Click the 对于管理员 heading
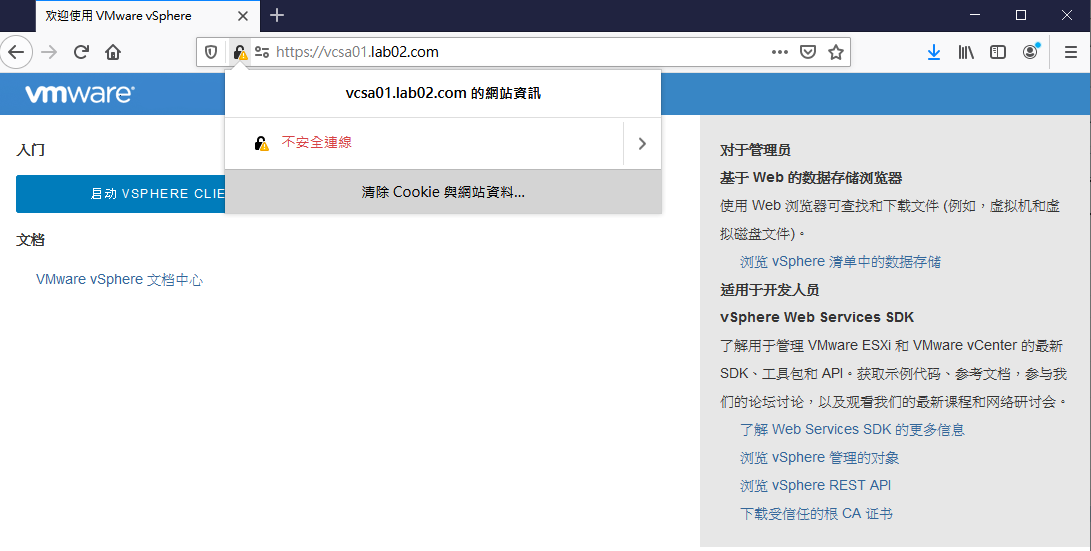 pyautogui.click(x=756, y=150)
